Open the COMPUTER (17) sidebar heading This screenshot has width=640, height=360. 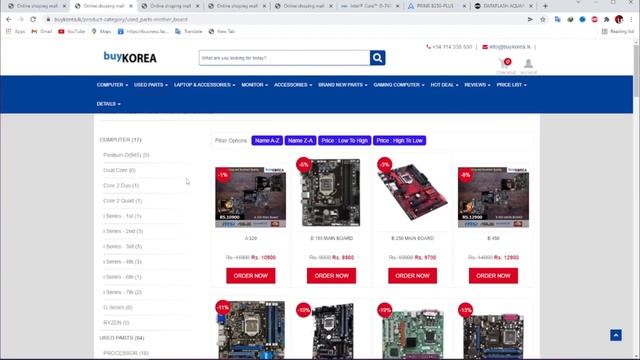120,140
